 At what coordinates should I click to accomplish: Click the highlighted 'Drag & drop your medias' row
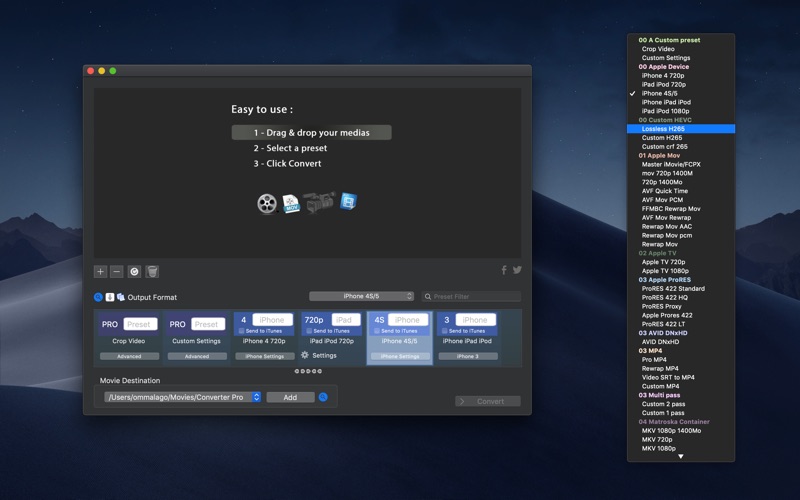[312, 133]
